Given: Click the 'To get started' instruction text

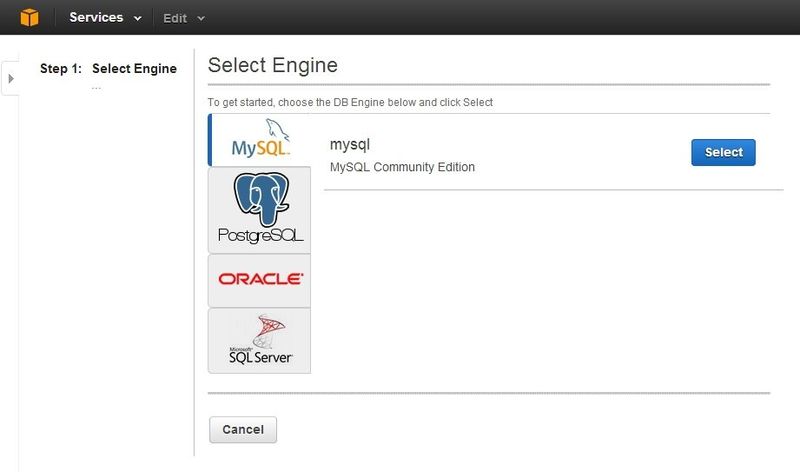Looking at the screenshot, I should pyautogui.click(x=350, y=102).
